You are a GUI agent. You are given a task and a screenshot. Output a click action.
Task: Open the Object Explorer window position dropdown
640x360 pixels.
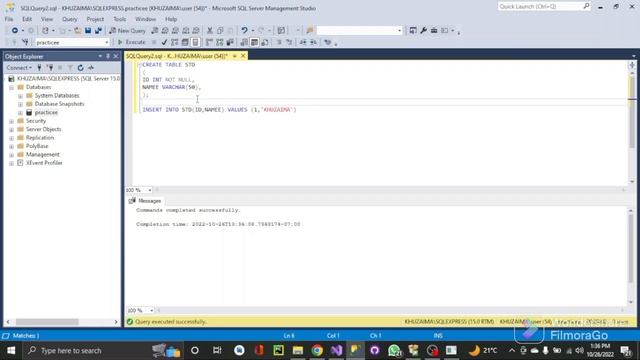(x=100, y=56)
